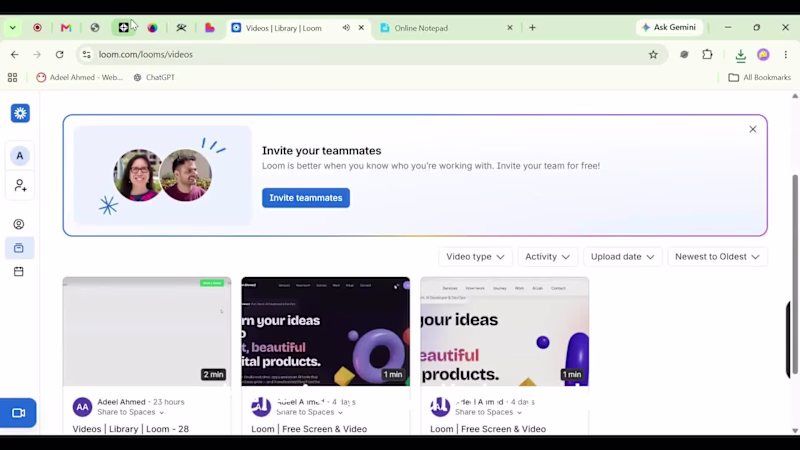
Task: Reload the Loom page
Action: 60,55
